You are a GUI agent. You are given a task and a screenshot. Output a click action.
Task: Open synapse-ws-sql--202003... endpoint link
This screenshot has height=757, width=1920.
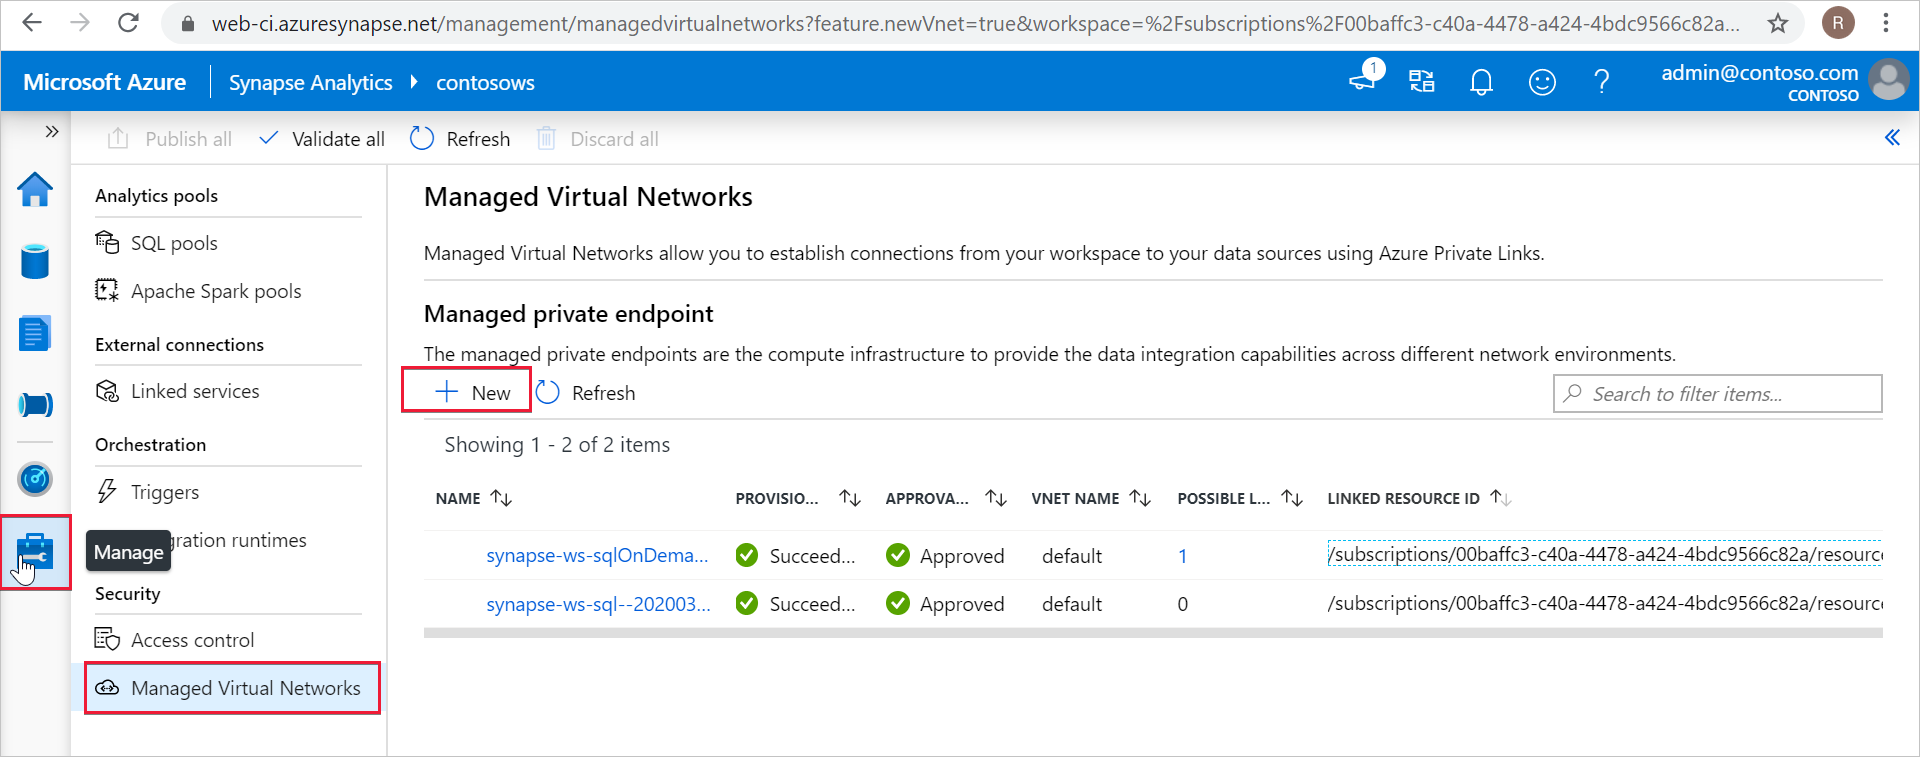coord(598,604)
